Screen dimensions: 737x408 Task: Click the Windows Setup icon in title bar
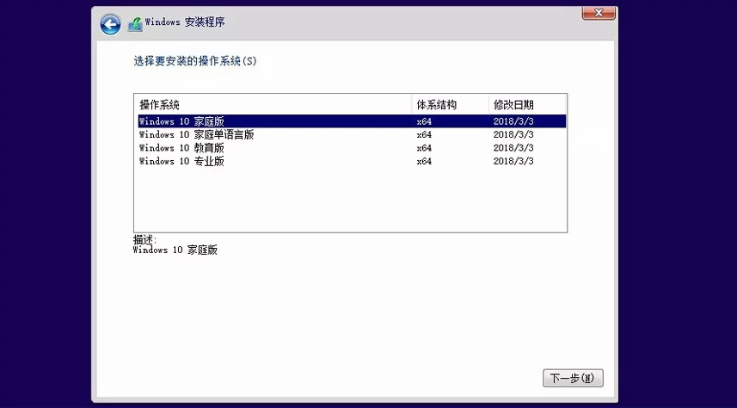[135, 25]
